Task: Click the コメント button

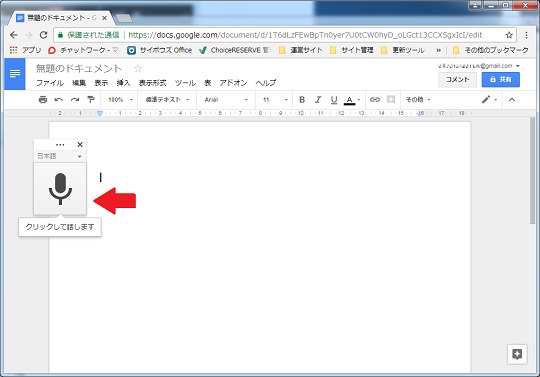Action: click(457, 80)
